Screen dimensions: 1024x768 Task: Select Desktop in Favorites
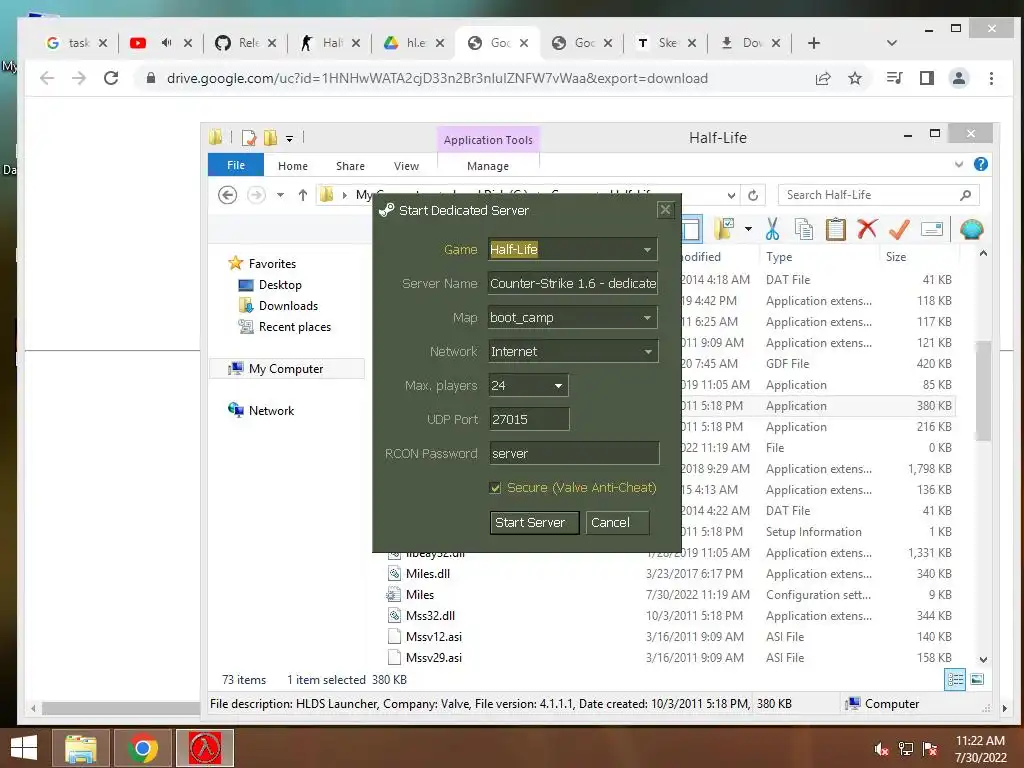pyautogui.click(x=280, y=285)
